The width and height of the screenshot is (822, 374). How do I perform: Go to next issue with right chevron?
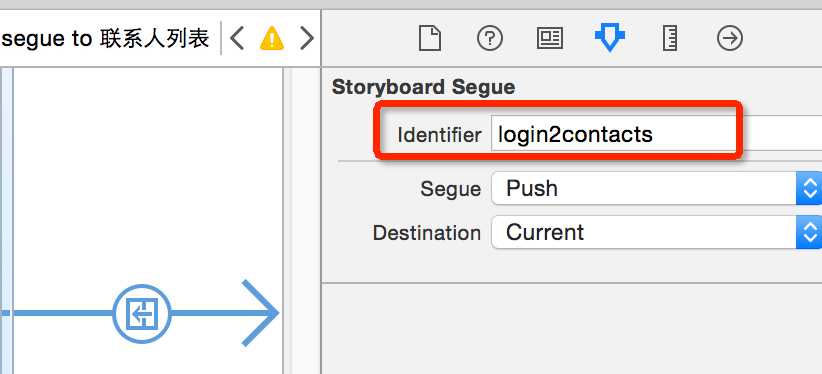[307, 38]
